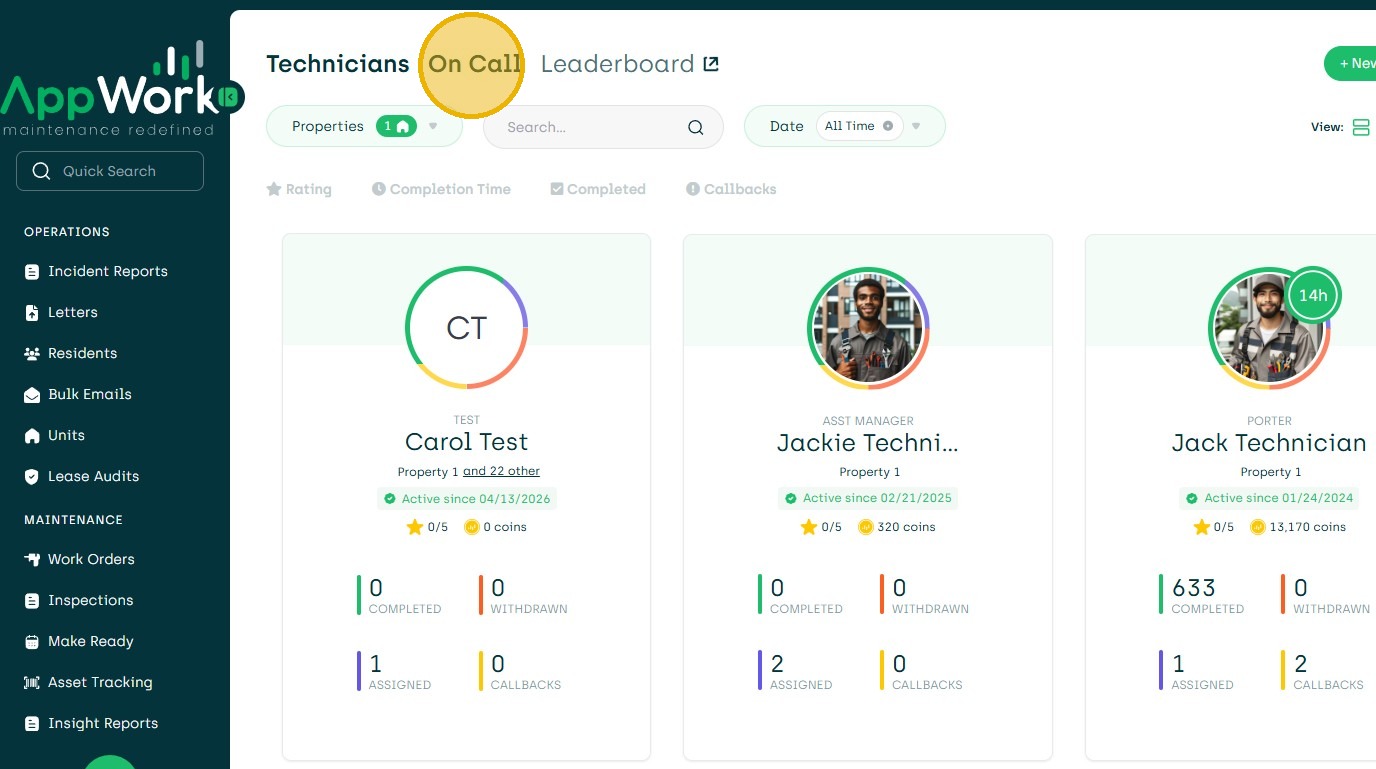
Task: Sort technicians by Rating
Action: click(x=299, y=189)
